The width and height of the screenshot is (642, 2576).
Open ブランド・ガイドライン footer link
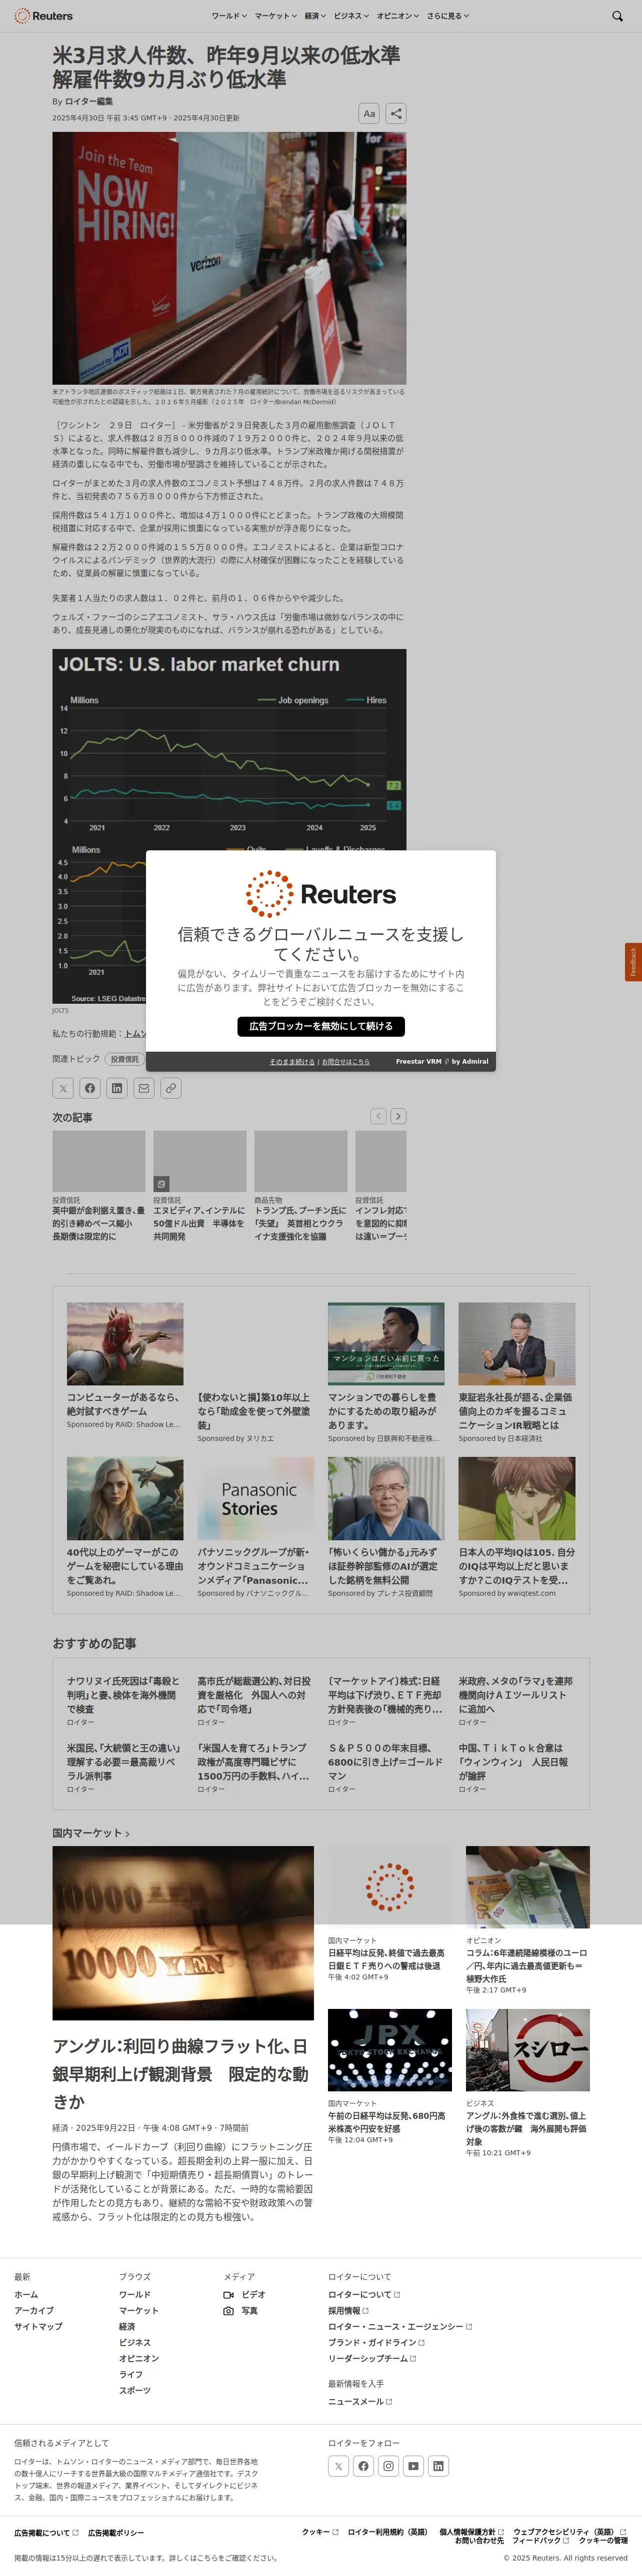[376, 2343]
